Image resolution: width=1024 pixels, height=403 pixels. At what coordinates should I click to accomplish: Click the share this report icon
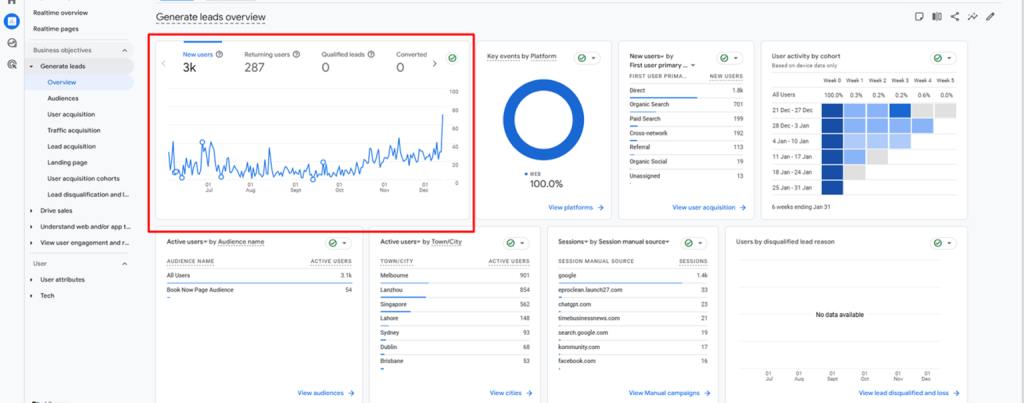[x=955, y=16]
